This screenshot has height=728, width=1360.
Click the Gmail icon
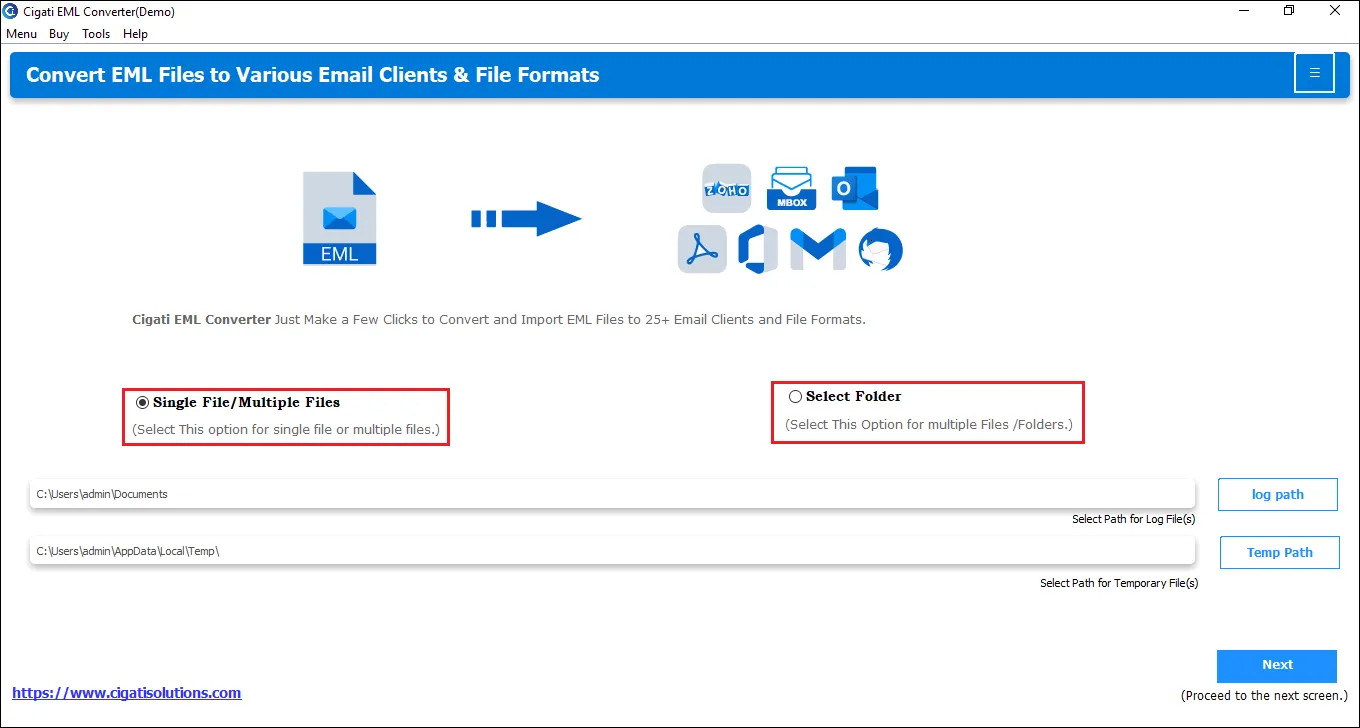818,249
